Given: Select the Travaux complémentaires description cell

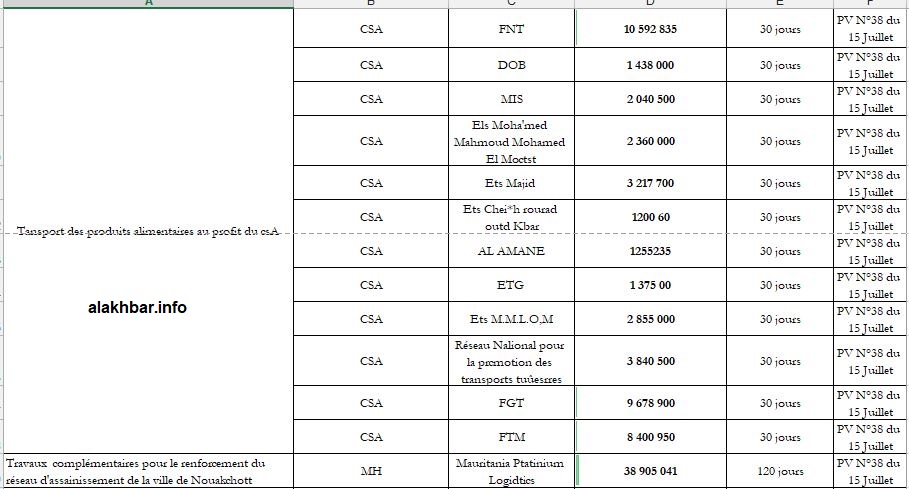Looking at the screenshot, I should click(147, 471).
